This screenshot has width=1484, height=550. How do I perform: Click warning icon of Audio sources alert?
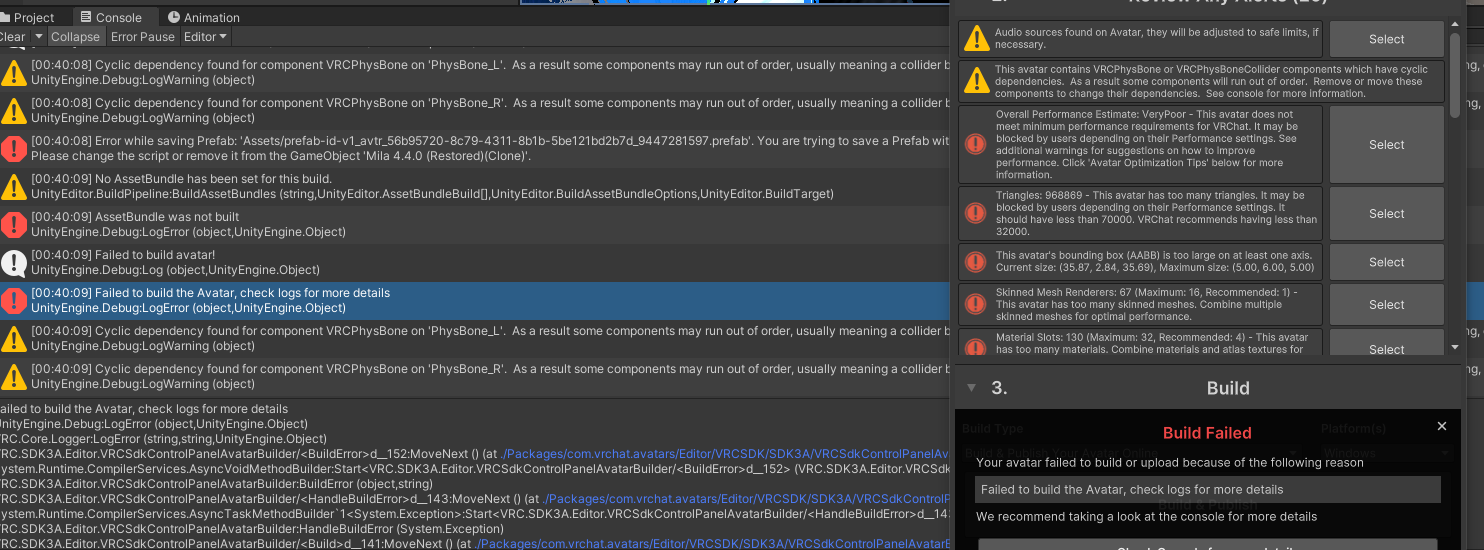pyautogui.click(x=975, y=39)
